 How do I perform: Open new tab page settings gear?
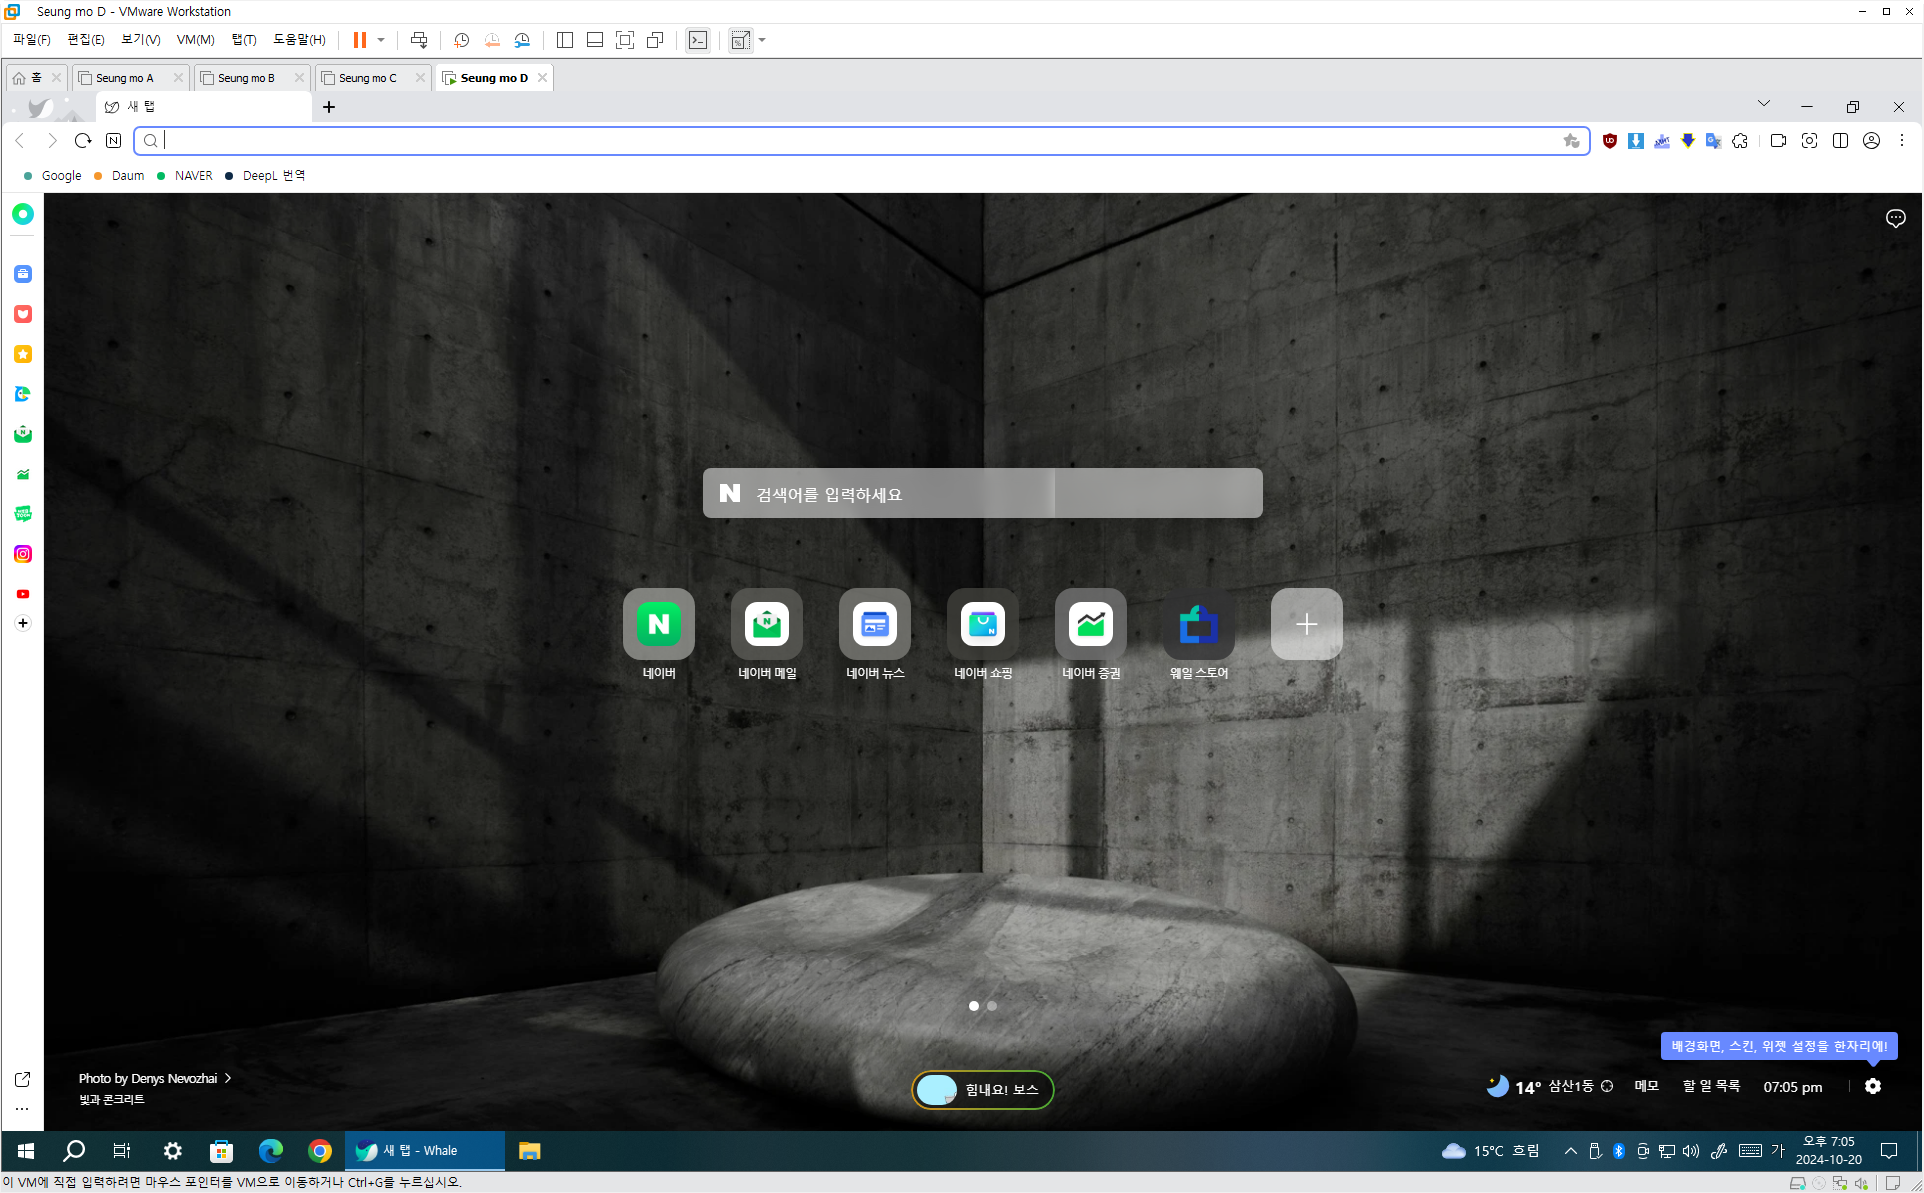click(1873, 1086)
